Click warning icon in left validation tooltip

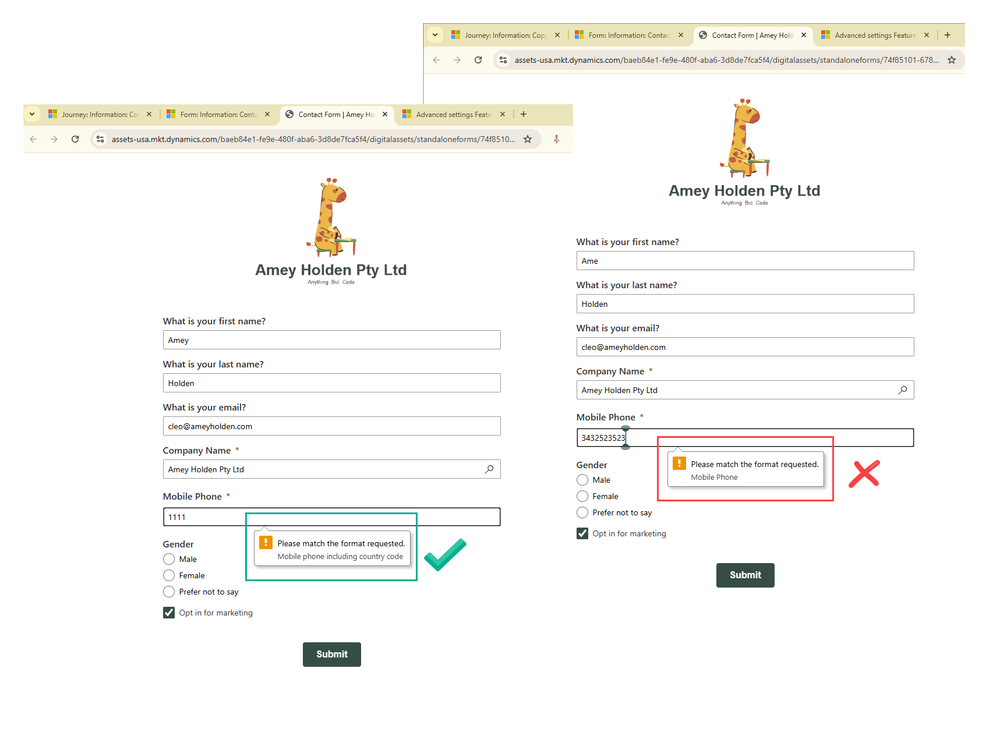point(265,543)
